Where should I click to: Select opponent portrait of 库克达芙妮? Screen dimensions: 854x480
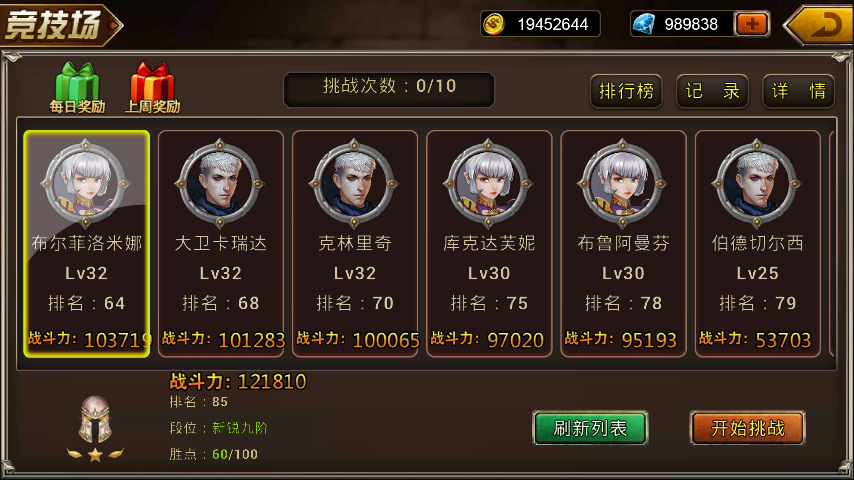[x=489, y=184]
